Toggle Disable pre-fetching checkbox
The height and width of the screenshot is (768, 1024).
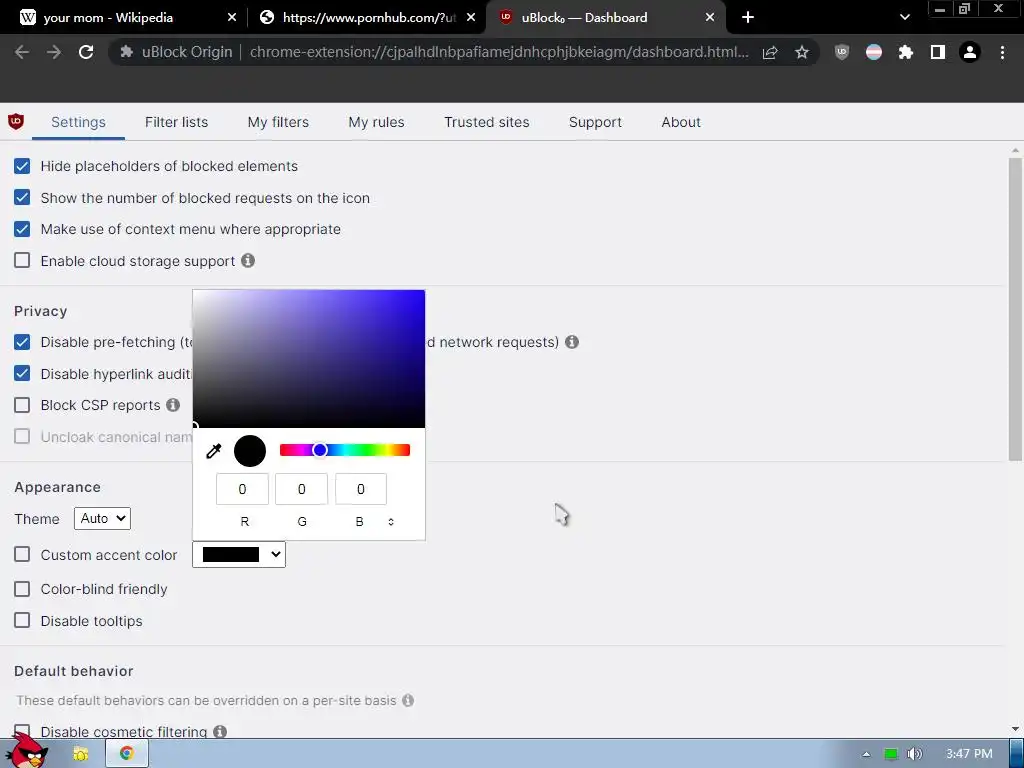coord(22,342)
